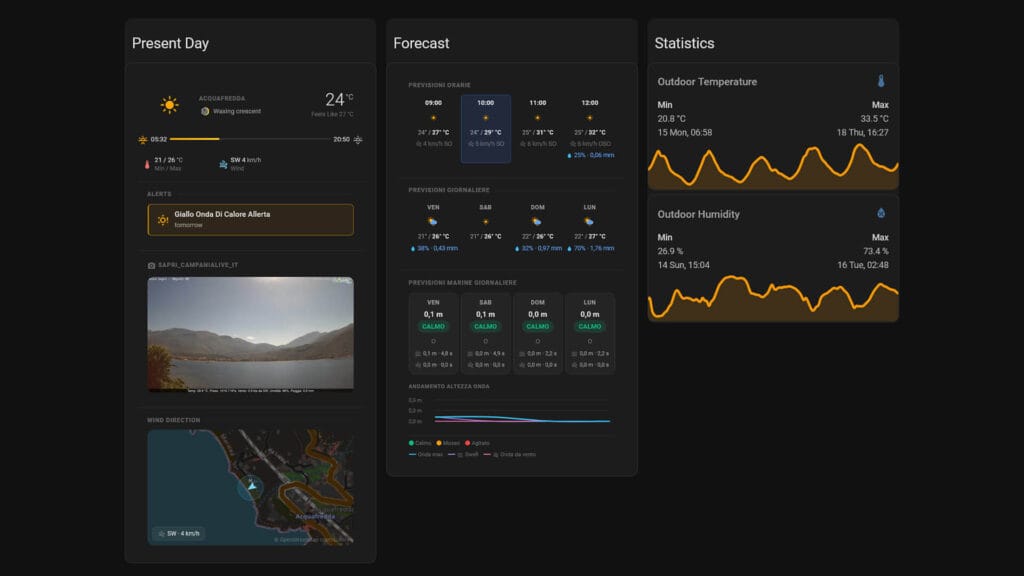Click the sunset icon next to 20:50
The height and width of the screenshot is (576, 1024).
pyautogui.click(x=358, y=140)
